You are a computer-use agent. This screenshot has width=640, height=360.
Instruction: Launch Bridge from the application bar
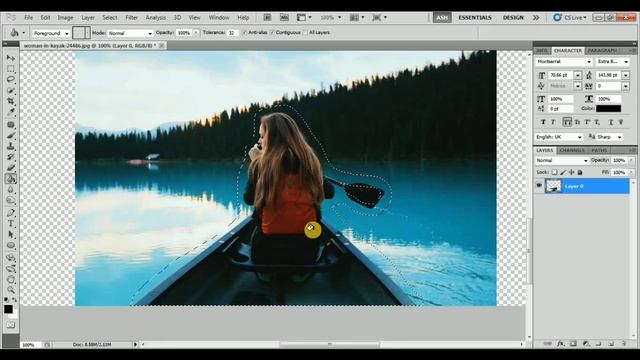click(x=267, y=18)
